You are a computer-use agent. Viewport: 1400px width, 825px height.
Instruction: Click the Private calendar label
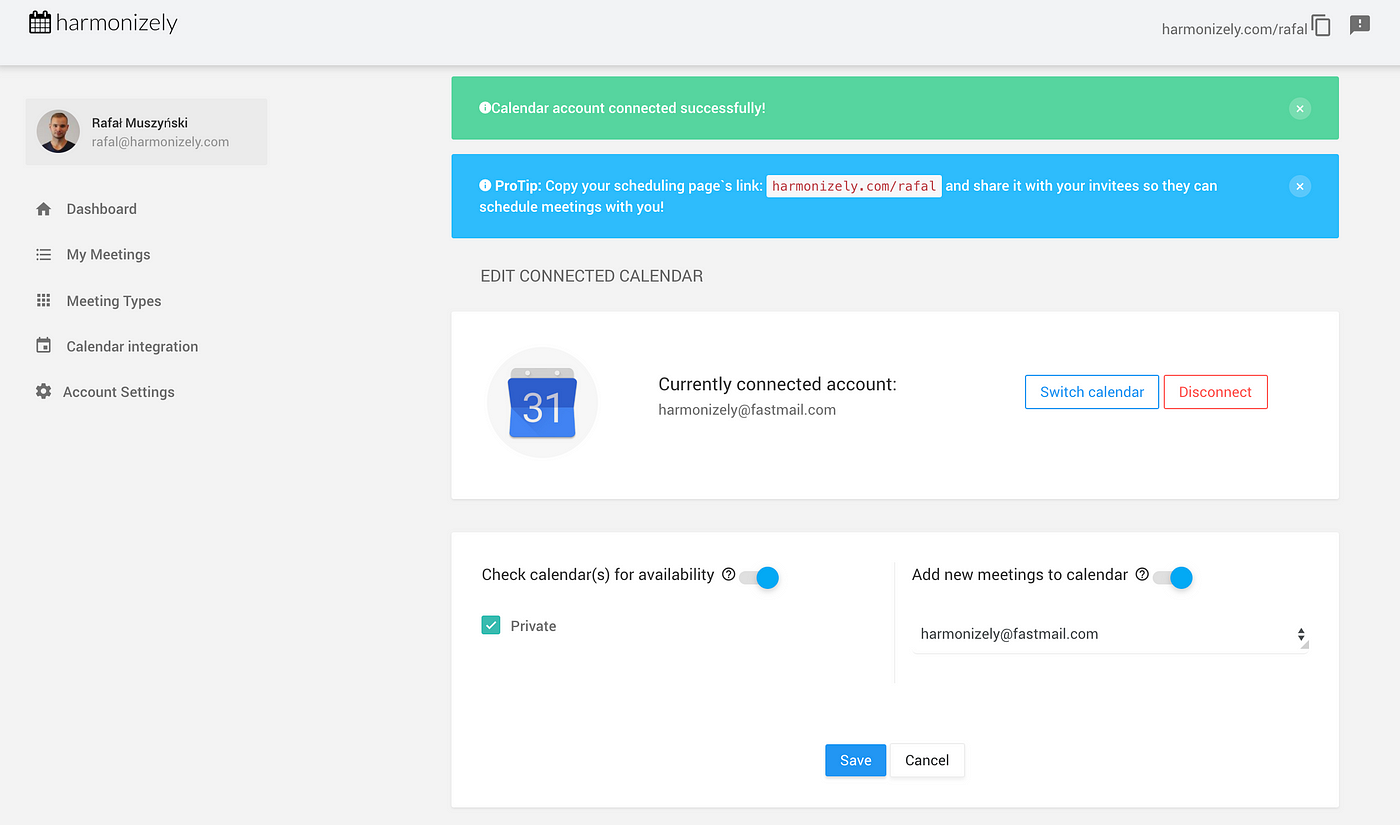coord(533,626)
